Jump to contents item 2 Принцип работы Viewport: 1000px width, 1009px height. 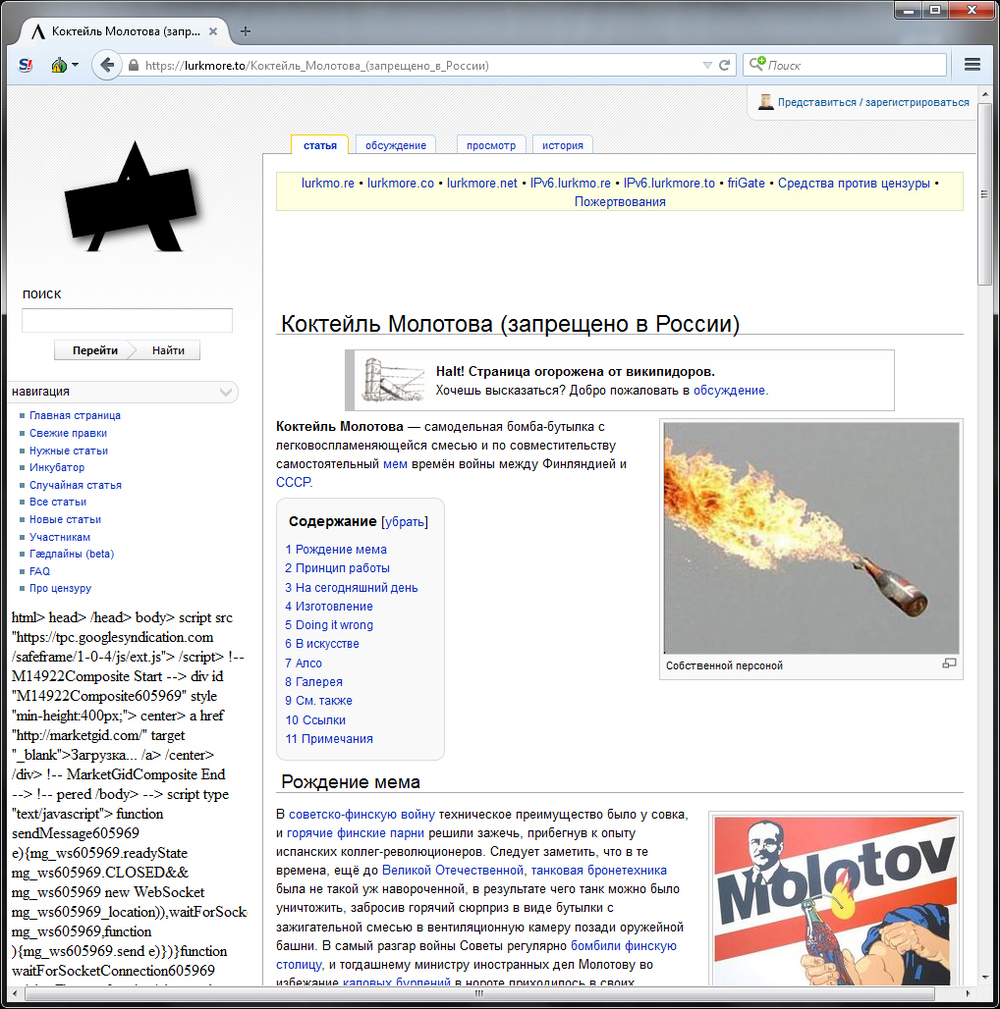coord(337,568)
